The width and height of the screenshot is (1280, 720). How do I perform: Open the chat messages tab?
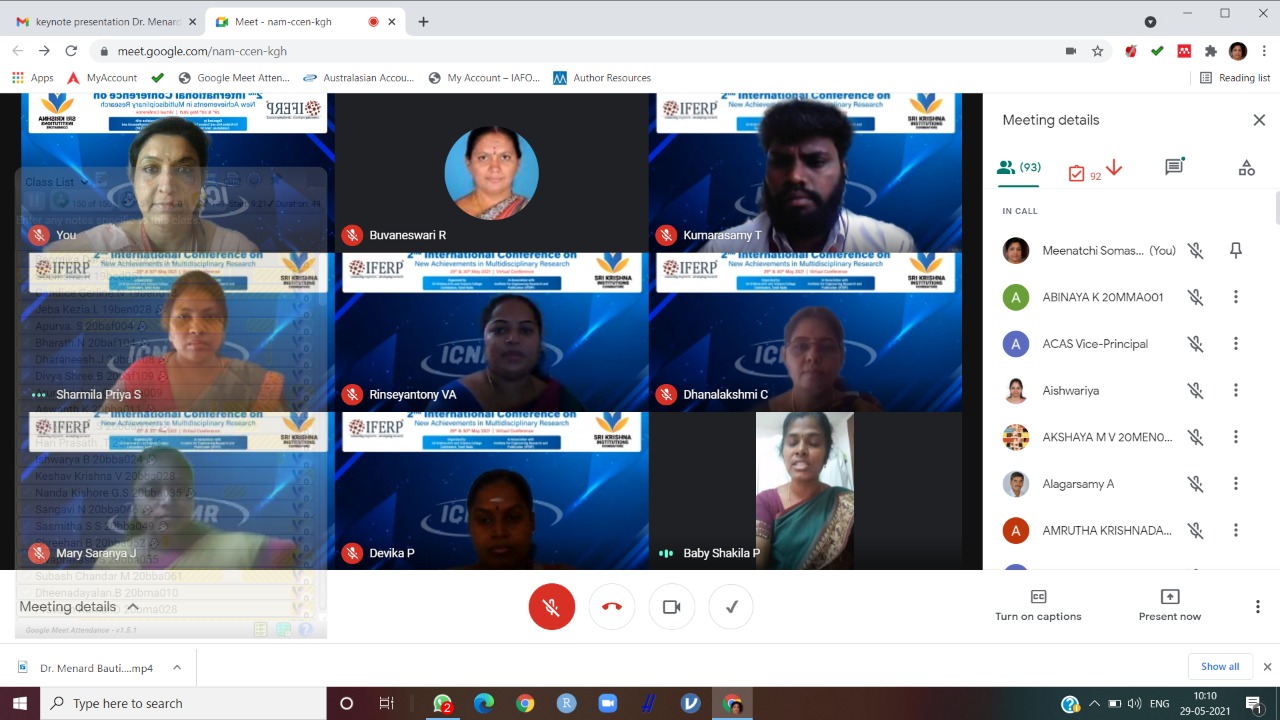[x=1174, y=167]
